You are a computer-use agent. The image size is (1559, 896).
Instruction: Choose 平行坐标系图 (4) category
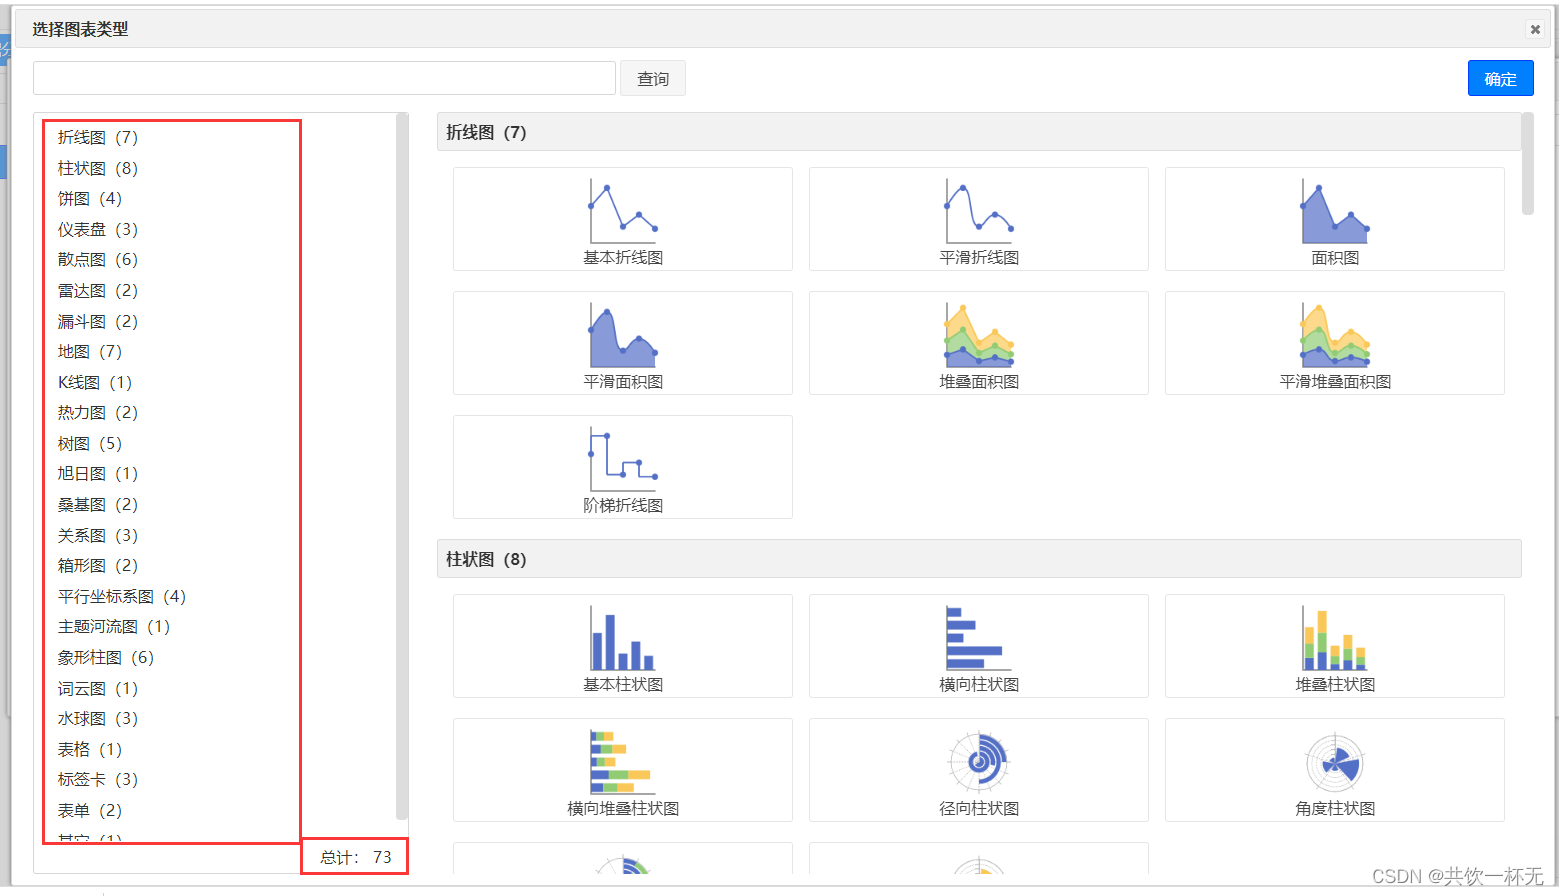pos(122,596)
